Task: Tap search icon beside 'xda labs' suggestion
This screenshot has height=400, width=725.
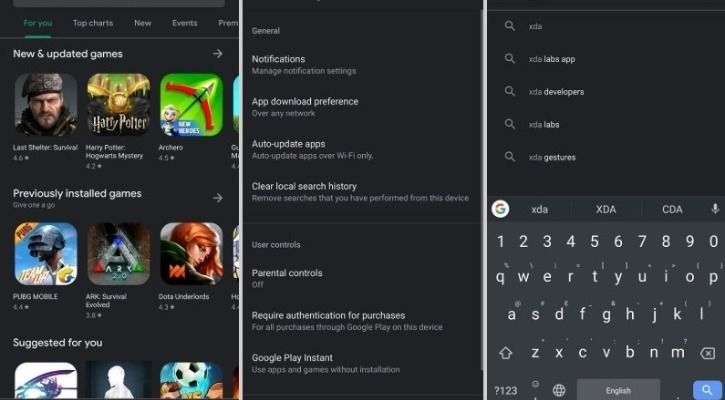Action: click(510, 124)
